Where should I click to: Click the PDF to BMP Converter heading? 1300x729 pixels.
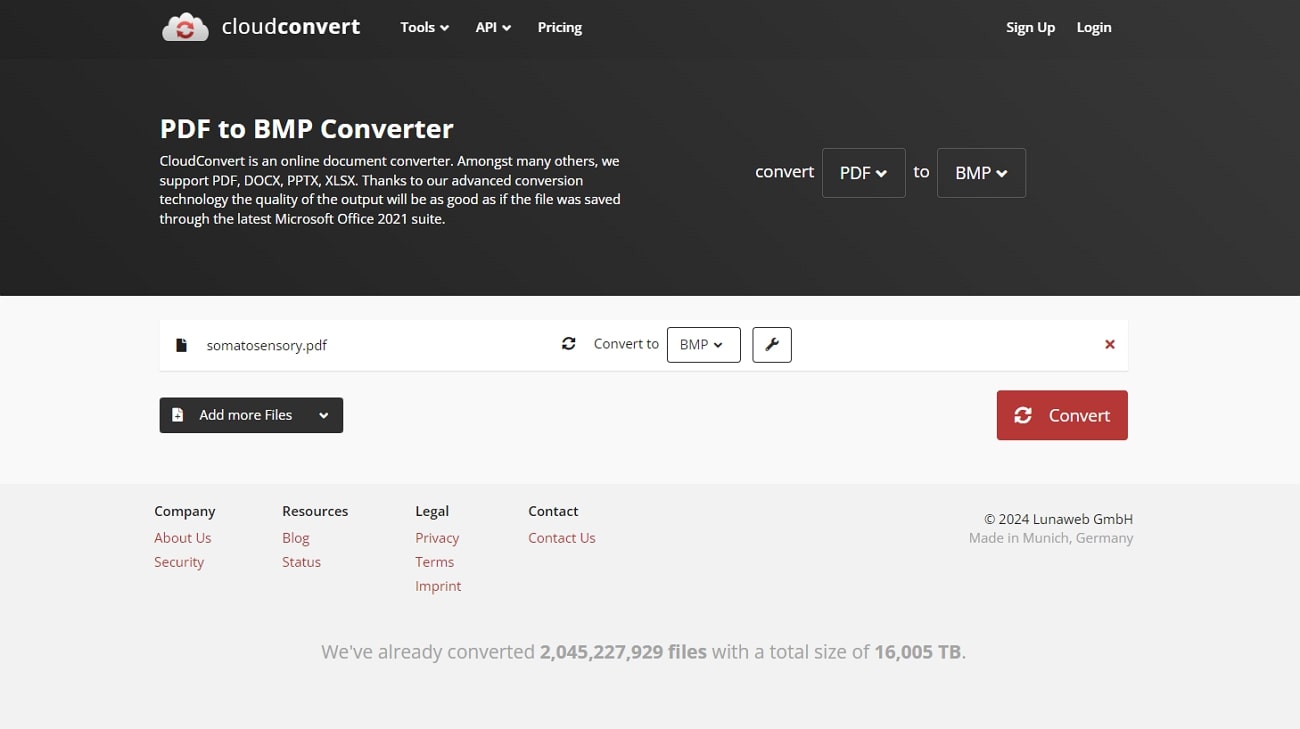pos(307,129)
